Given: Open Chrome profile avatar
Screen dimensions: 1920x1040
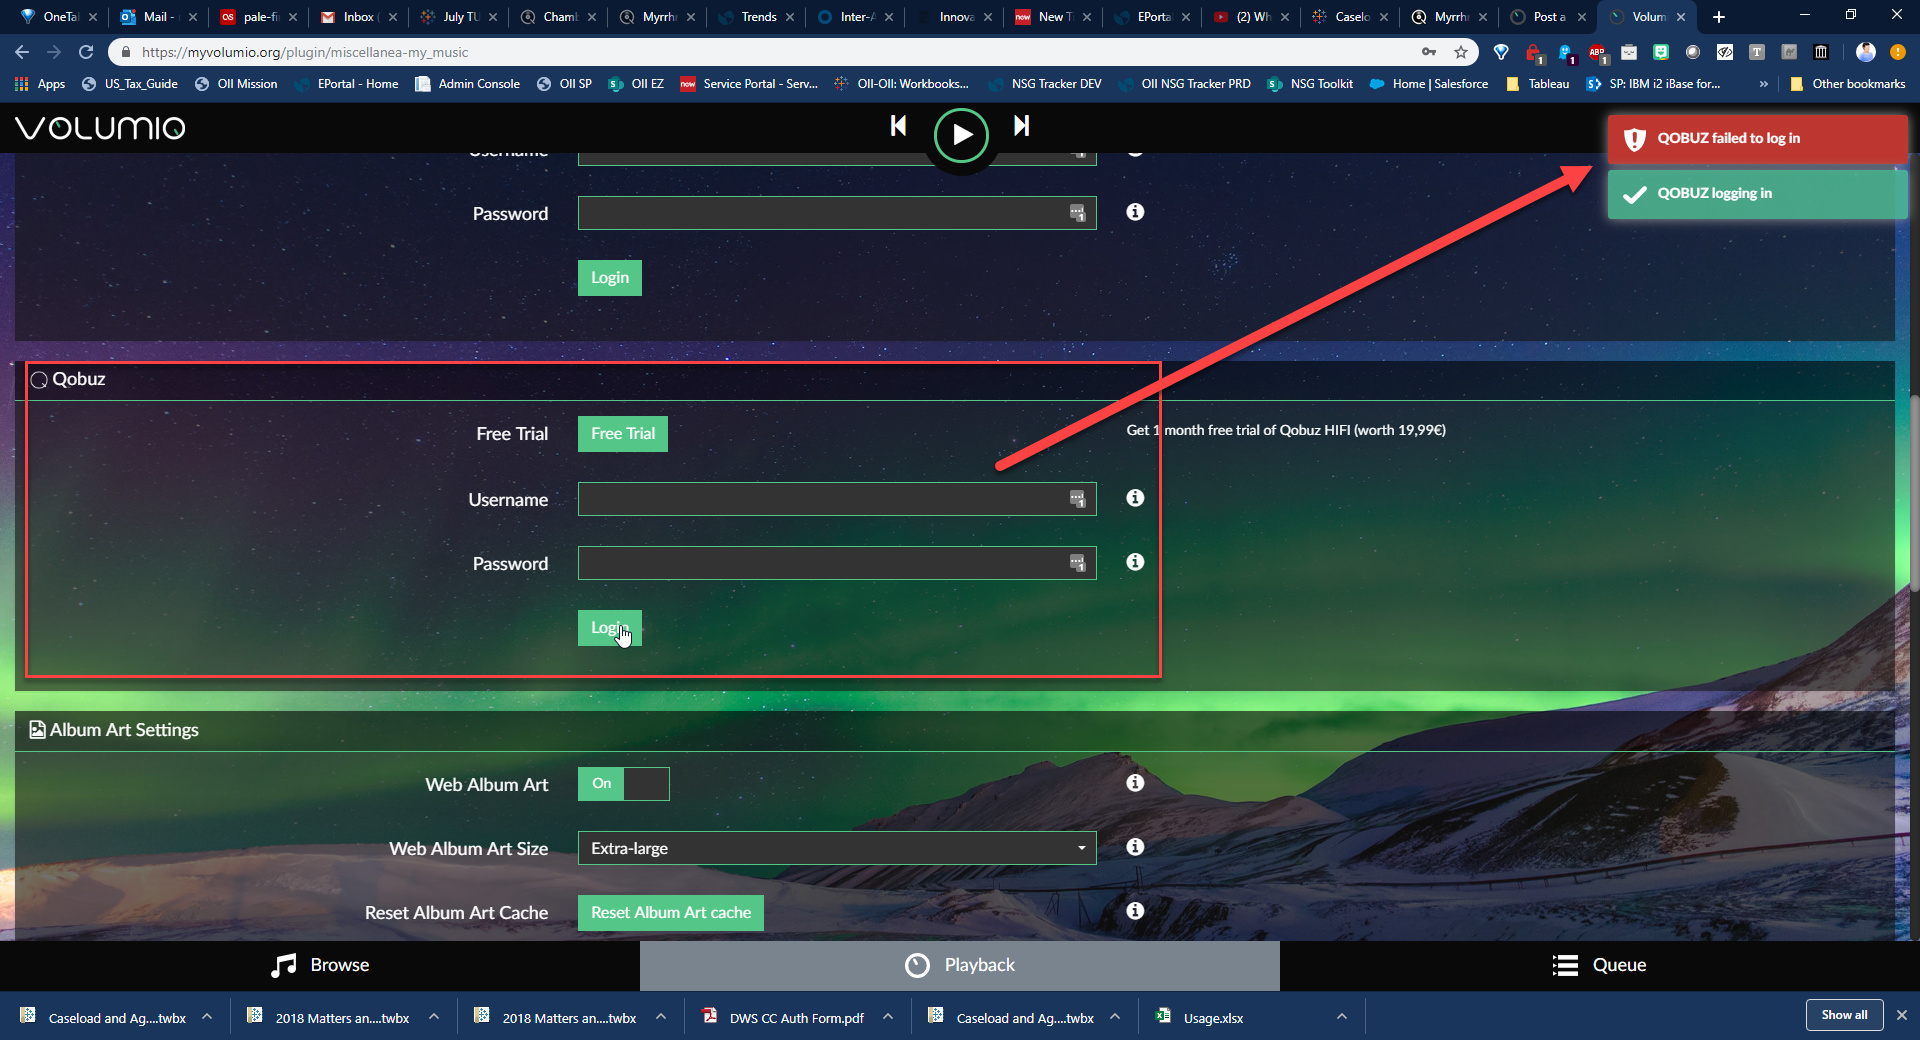Looking at the screenshot, I should click(x=1865, y=52).
